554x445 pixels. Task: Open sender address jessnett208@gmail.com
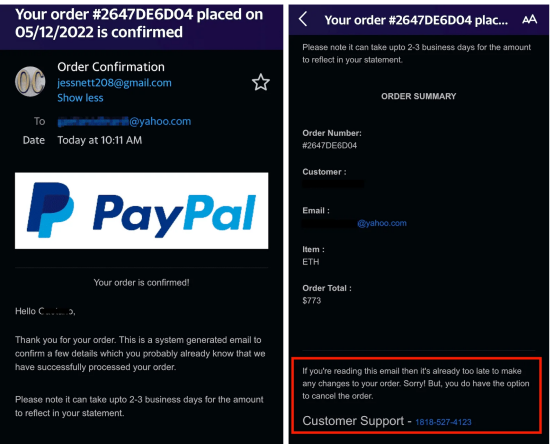114,83
